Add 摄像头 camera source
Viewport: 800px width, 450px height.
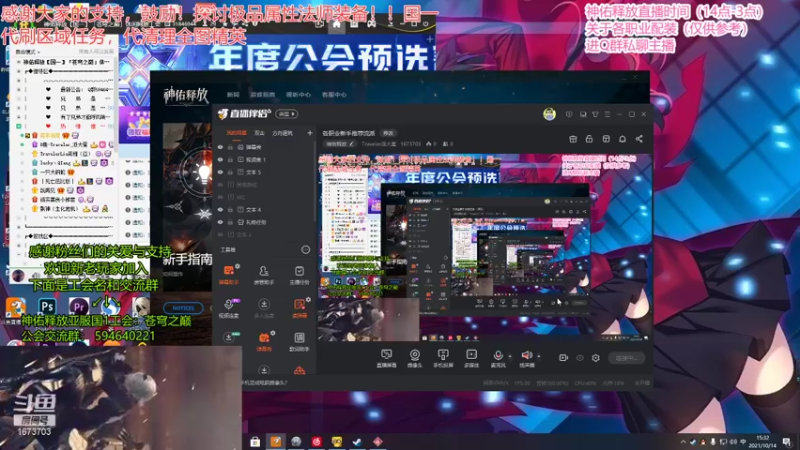pyautogui.click(x=415, y=358)
